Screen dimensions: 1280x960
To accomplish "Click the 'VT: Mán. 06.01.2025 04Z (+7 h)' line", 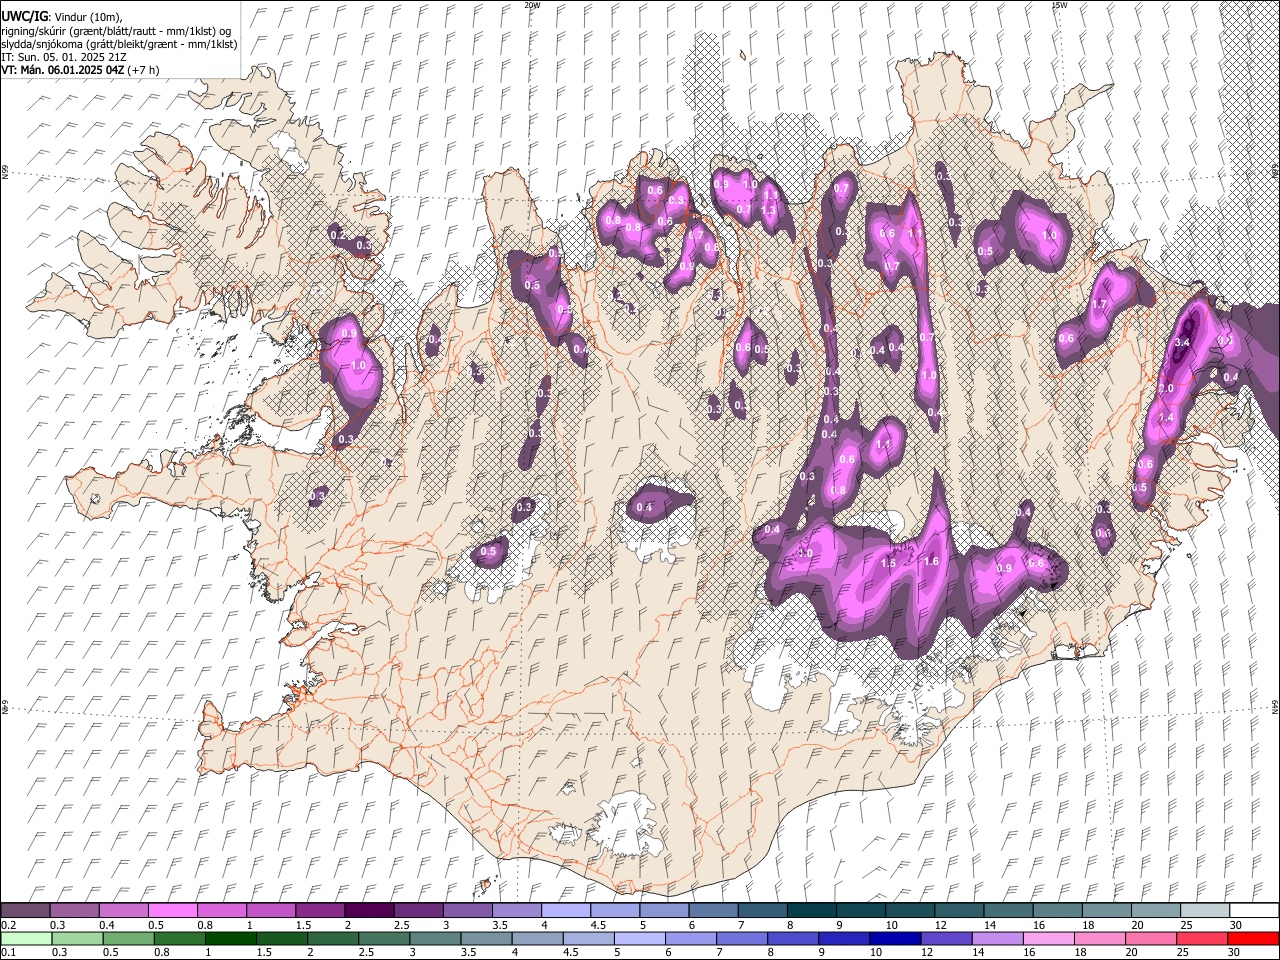I will [80, 70].
